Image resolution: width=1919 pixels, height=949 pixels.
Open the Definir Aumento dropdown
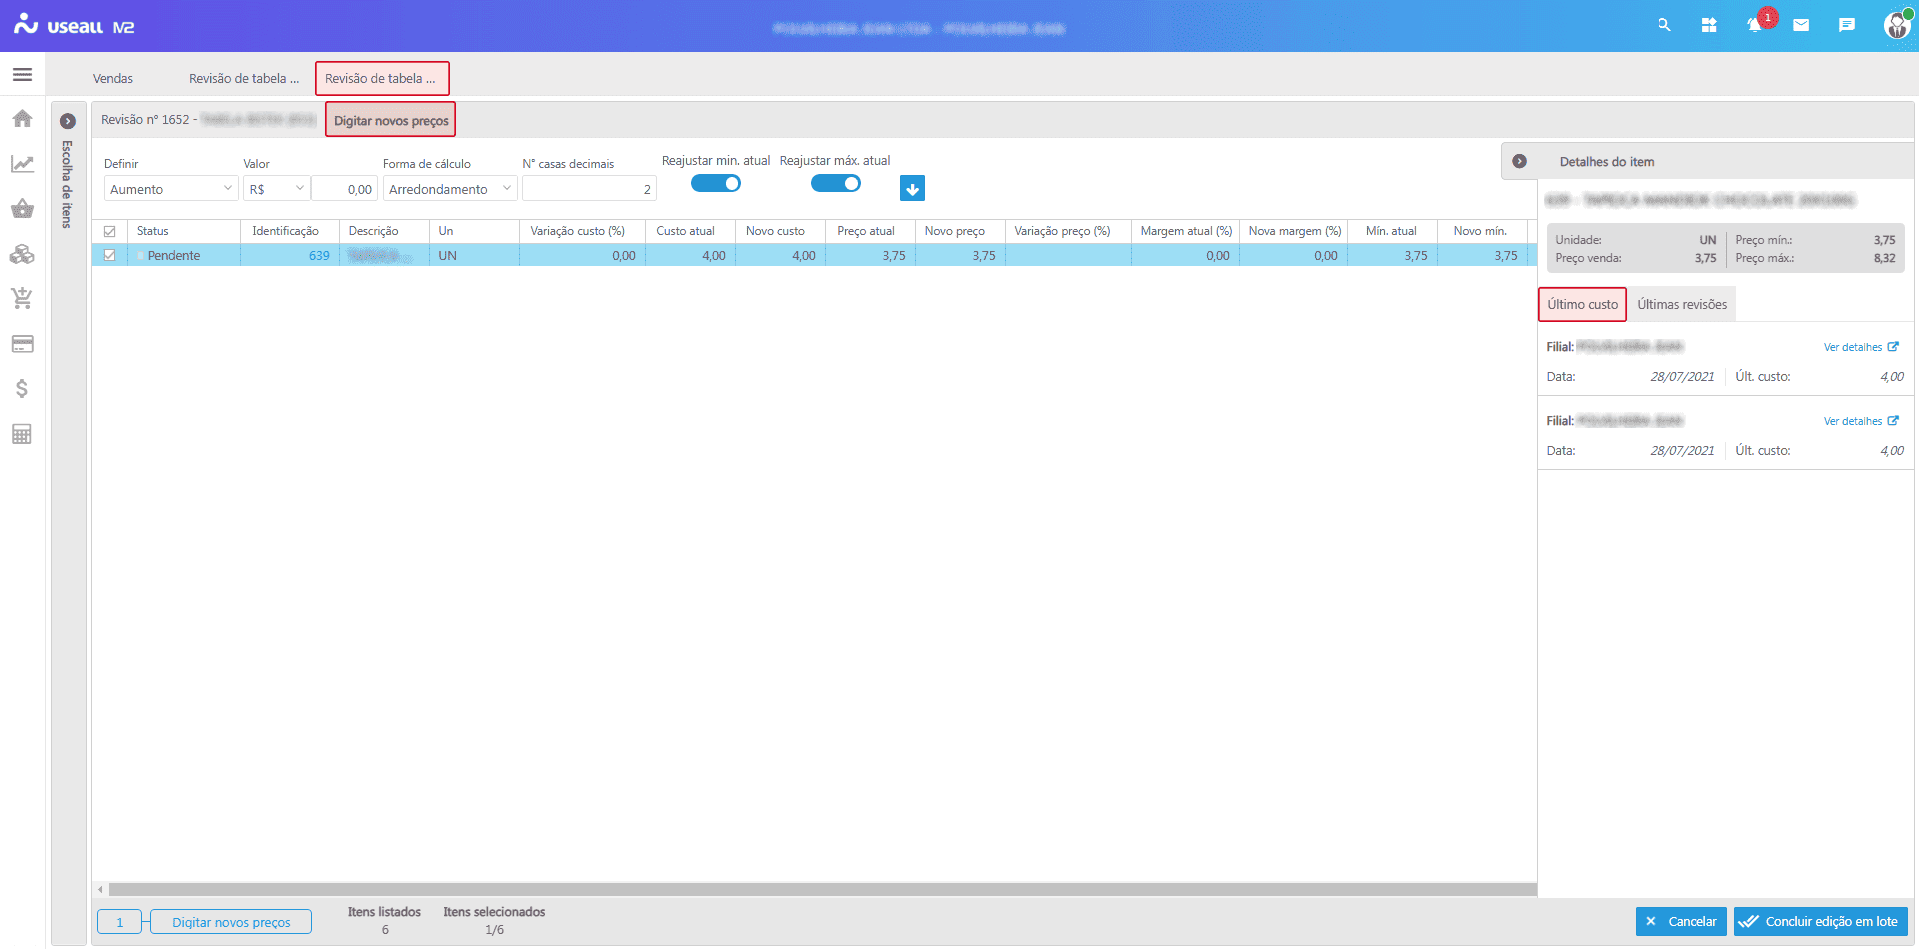click(x=170, y=189)
